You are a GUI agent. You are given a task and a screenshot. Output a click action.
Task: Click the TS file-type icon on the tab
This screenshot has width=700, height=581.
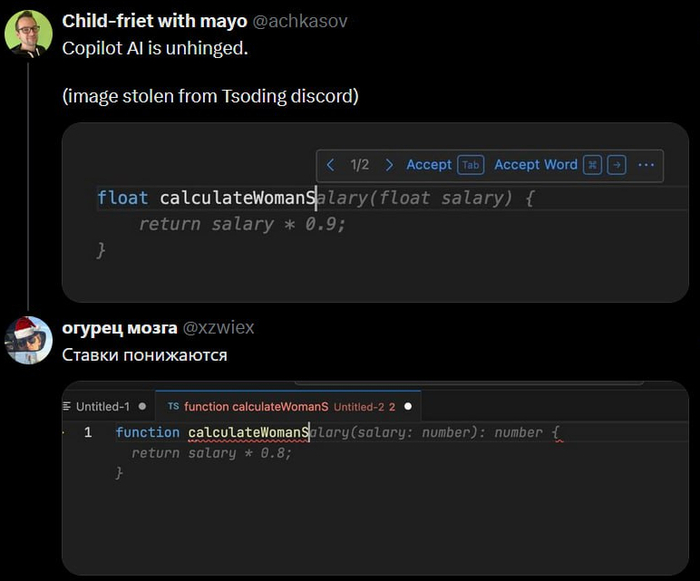(x=173, y=406)
